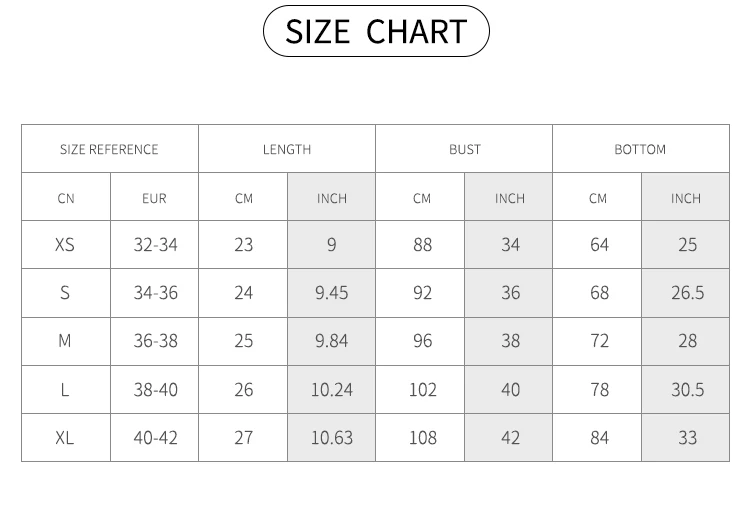Image resolution: width=750 pixels, height=527 pixels.
Task: Click the BOTTOM column header
Action: click(640, 149)
